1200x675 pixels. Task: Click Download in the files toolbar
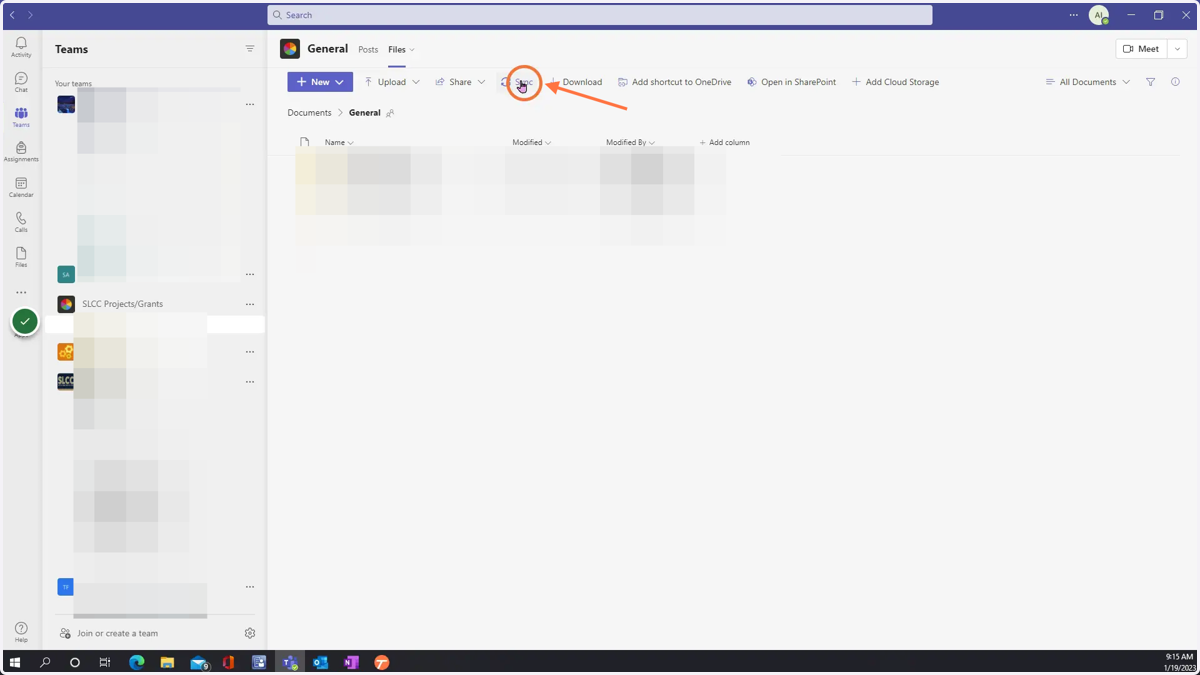pyautogui.click(x=575, y=82)
